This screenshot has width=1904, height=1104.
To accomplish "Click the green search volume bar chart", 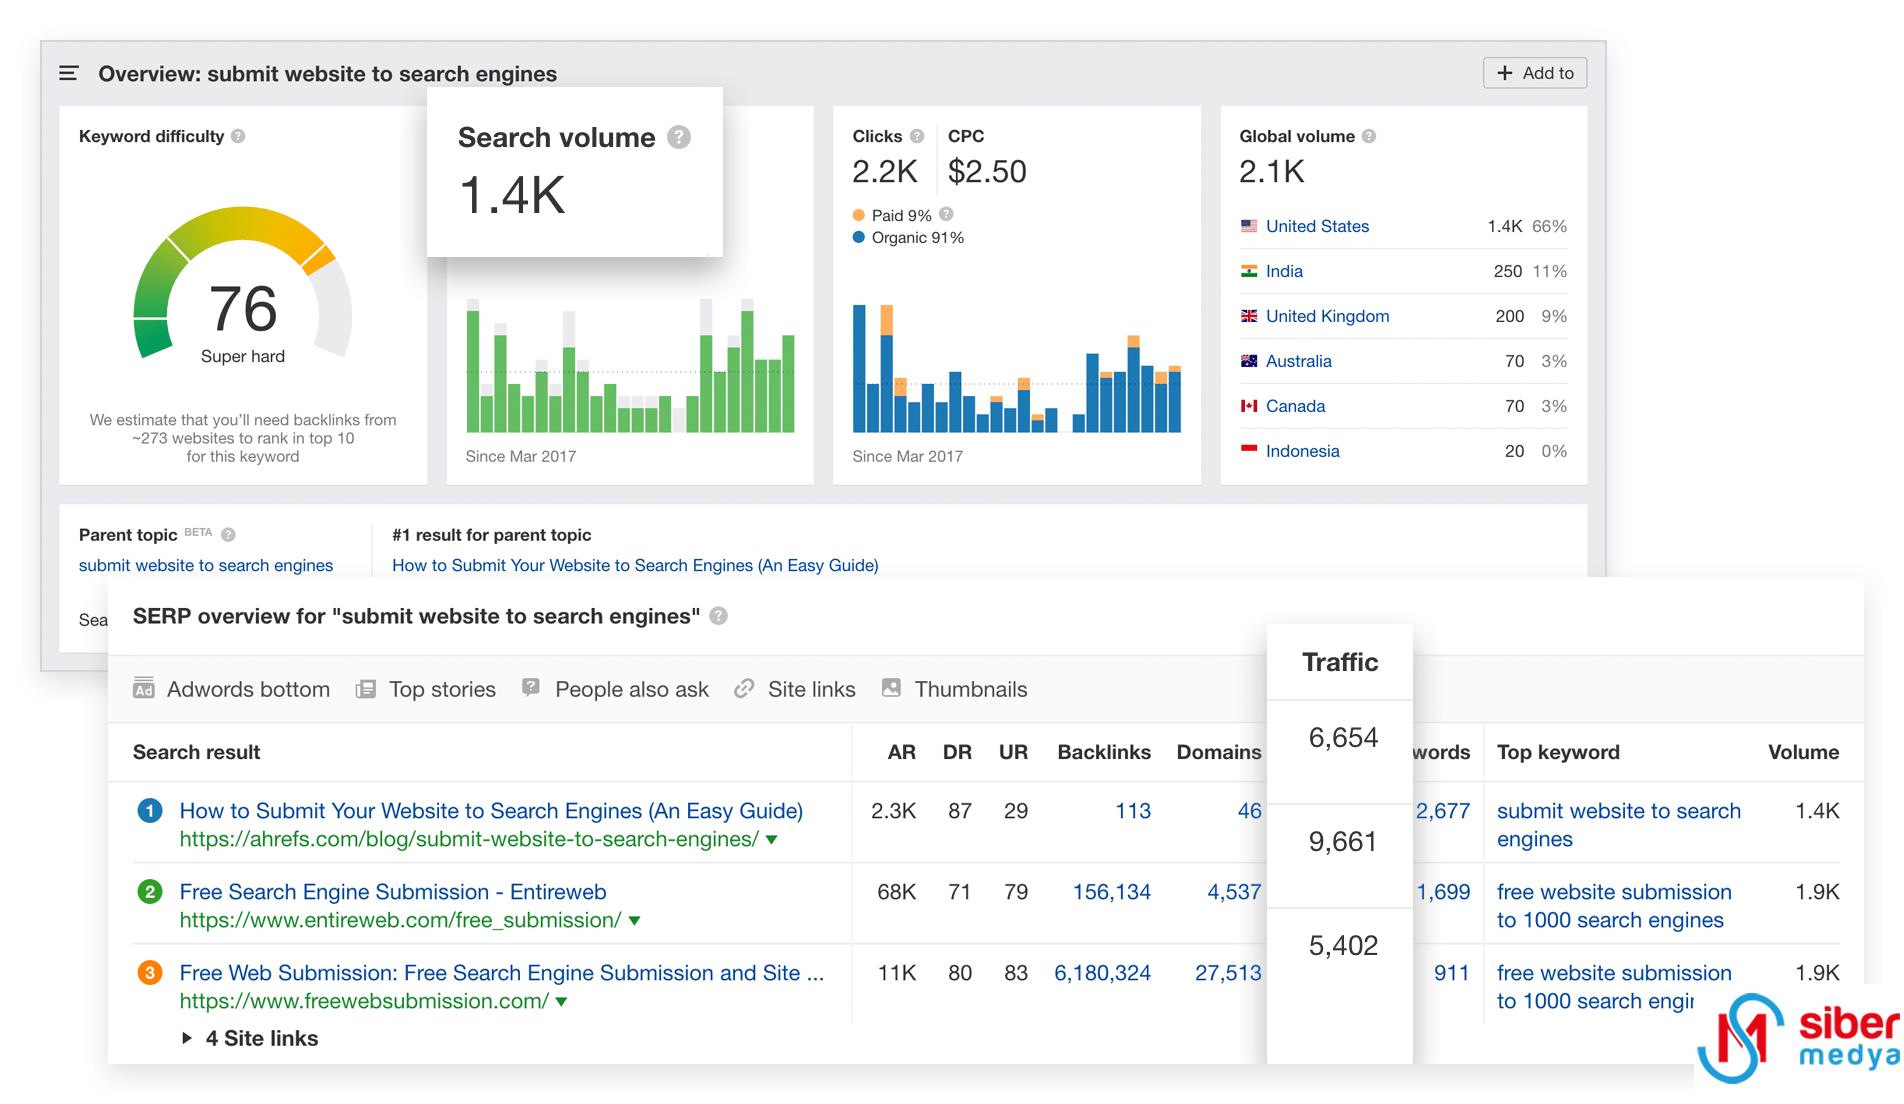I will 630,366.
